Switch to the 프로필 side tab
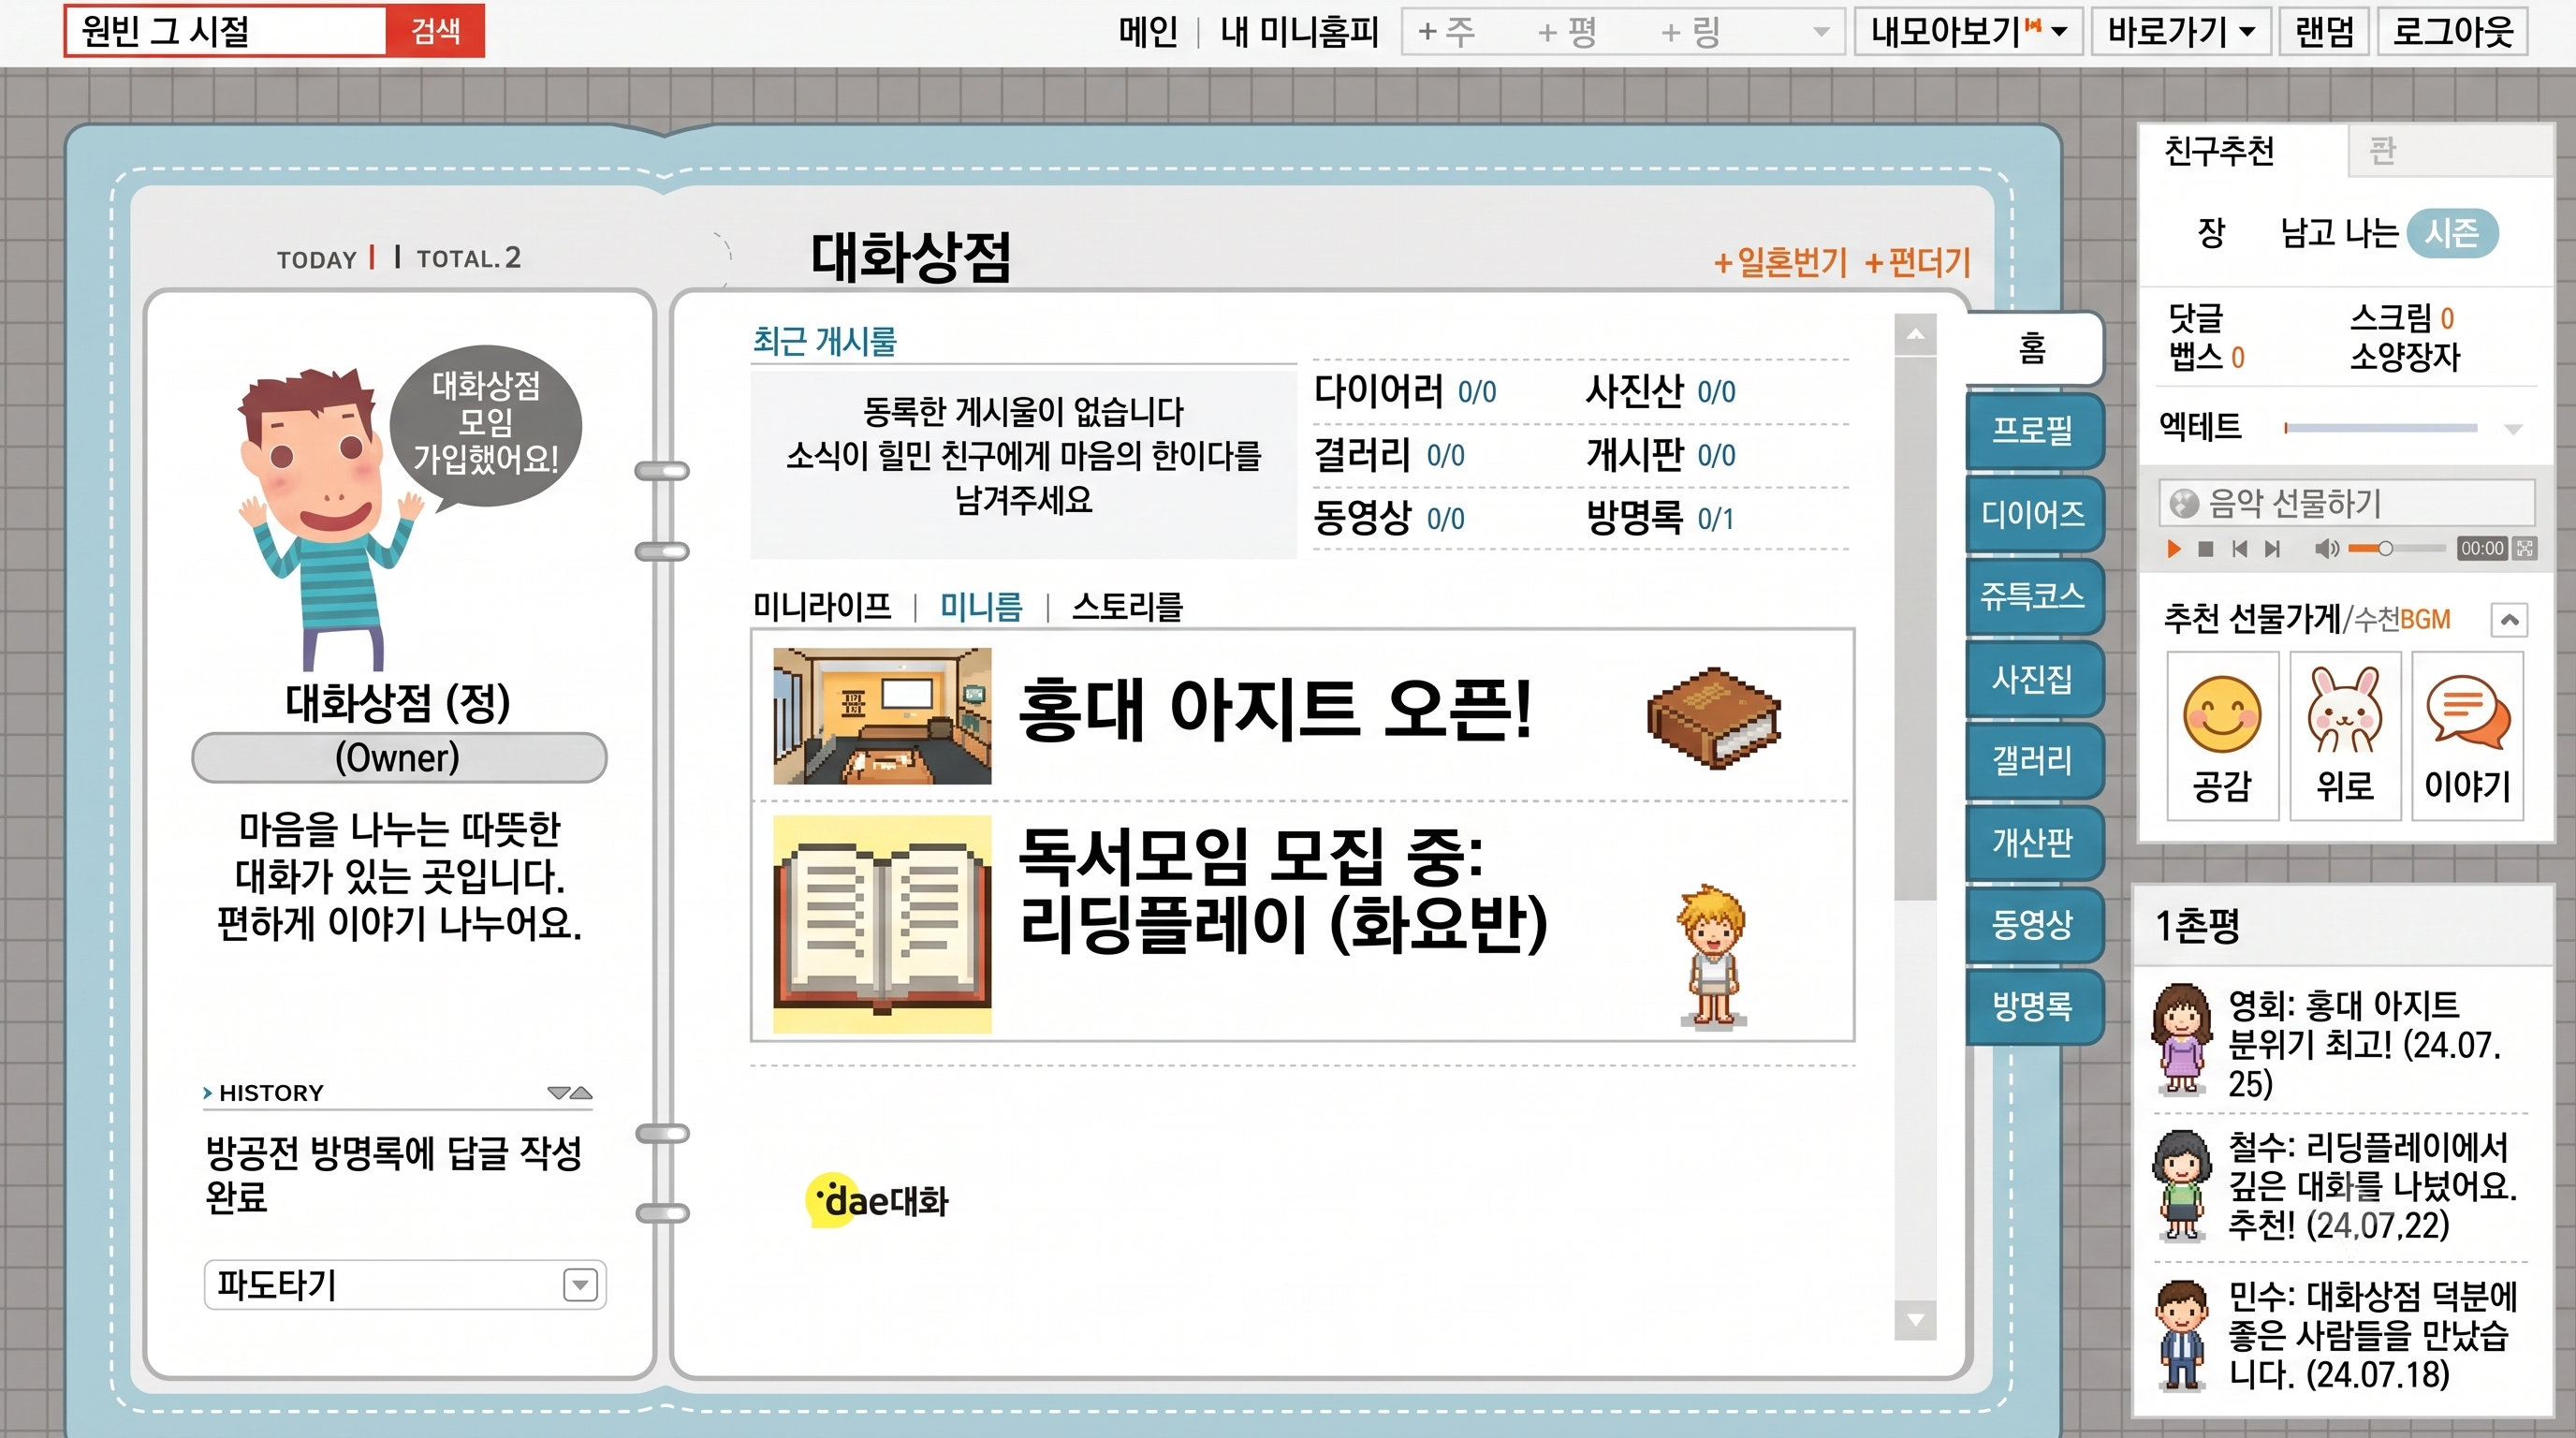This screenshot has width=2576, height=1438. [2033, 431]
